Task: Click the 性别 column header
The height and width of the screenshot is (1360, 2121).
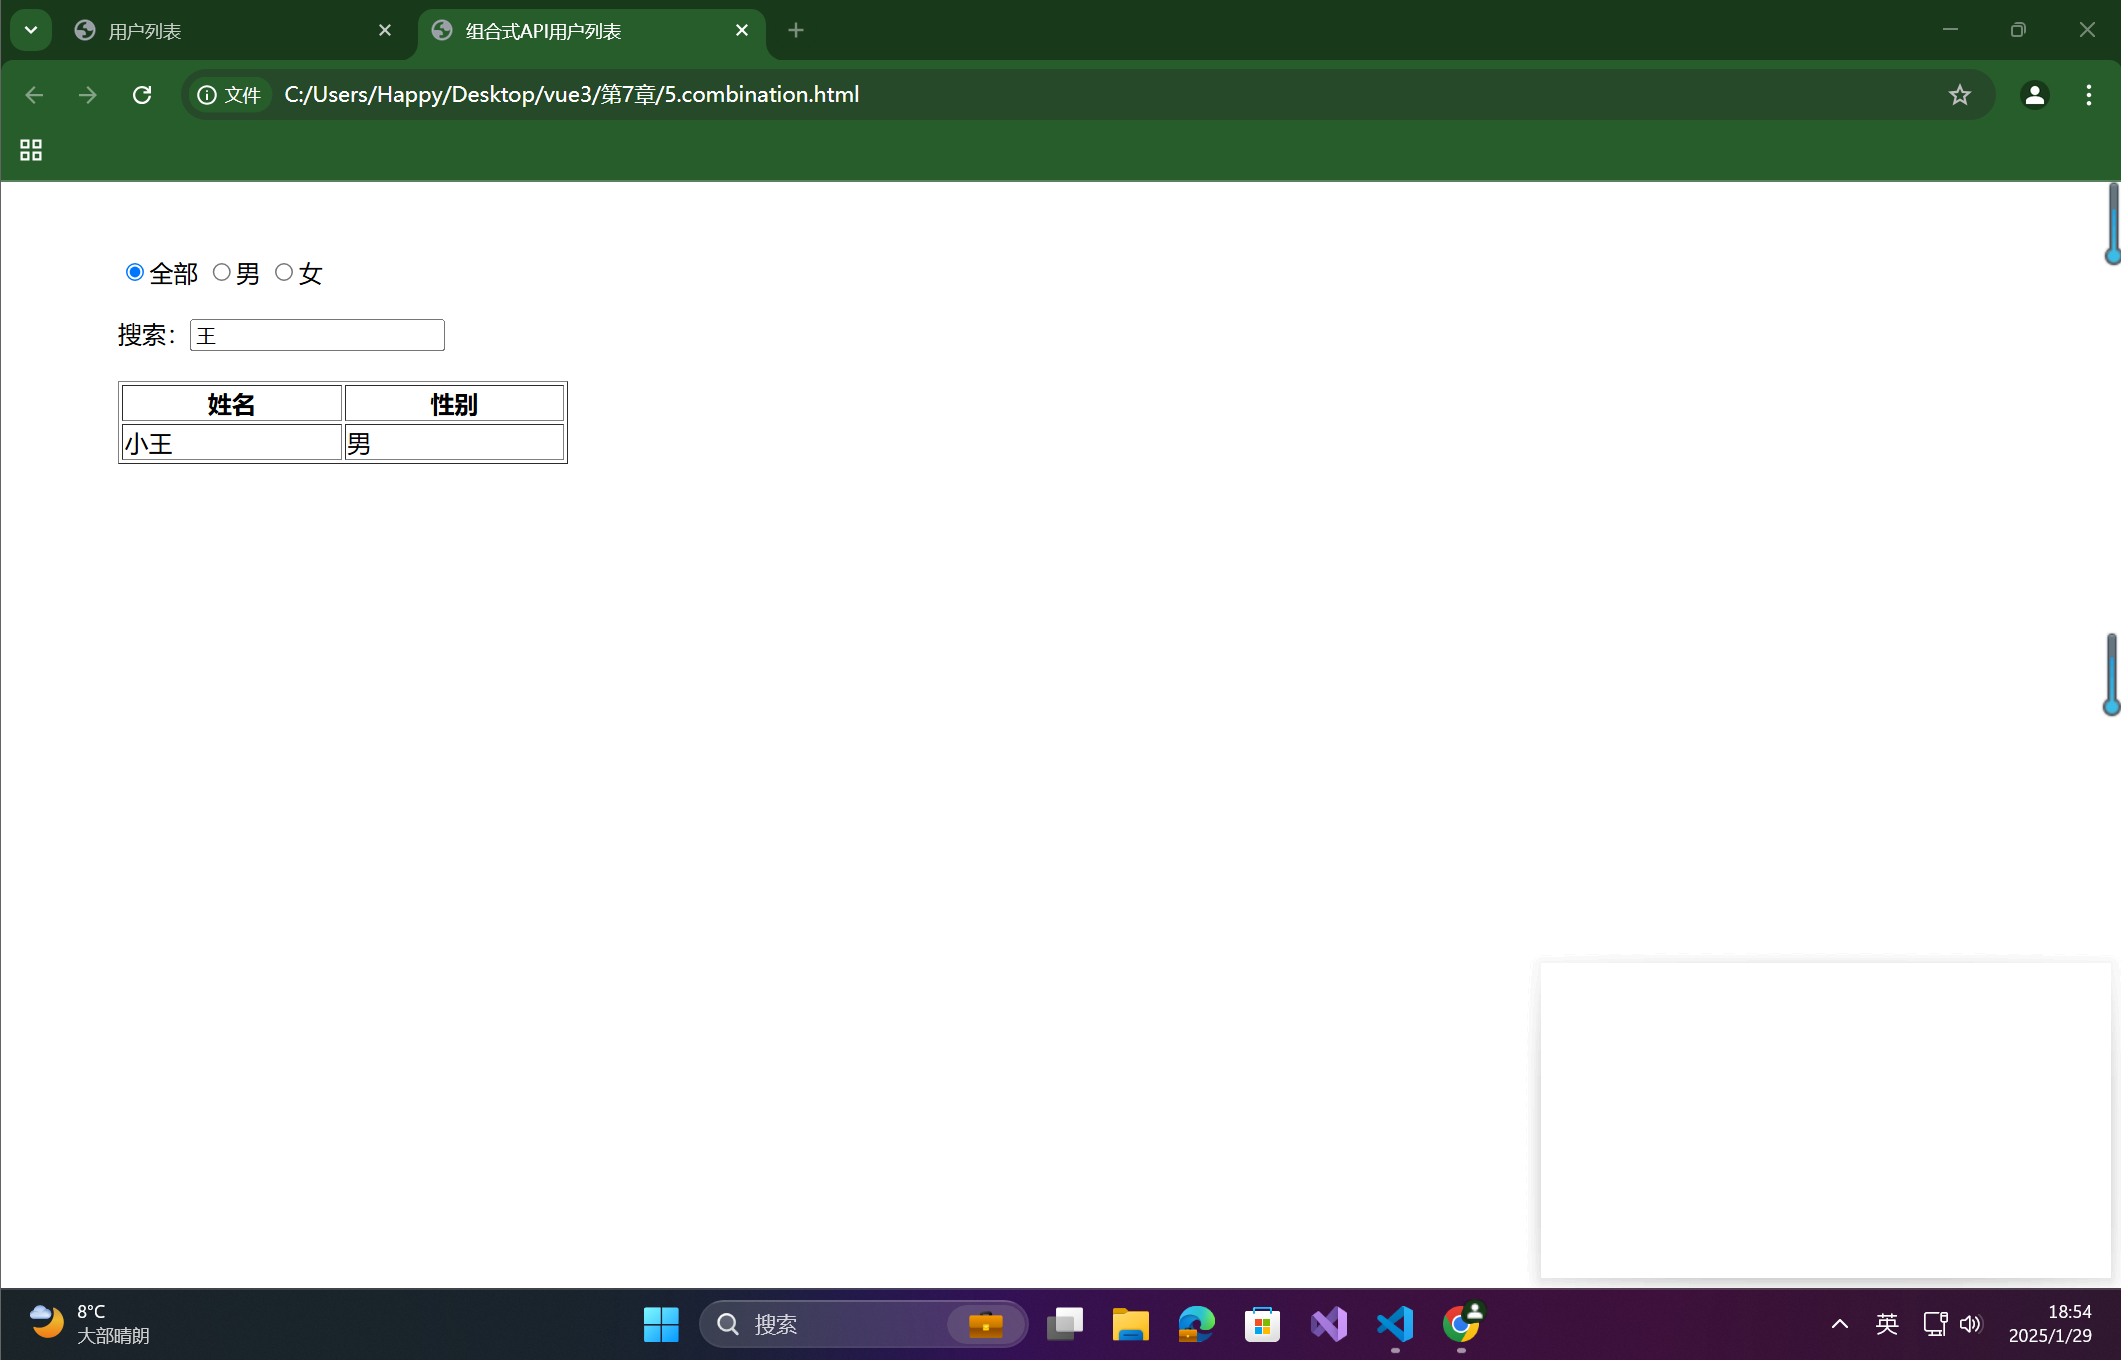Action: click(x=454, y=404)
